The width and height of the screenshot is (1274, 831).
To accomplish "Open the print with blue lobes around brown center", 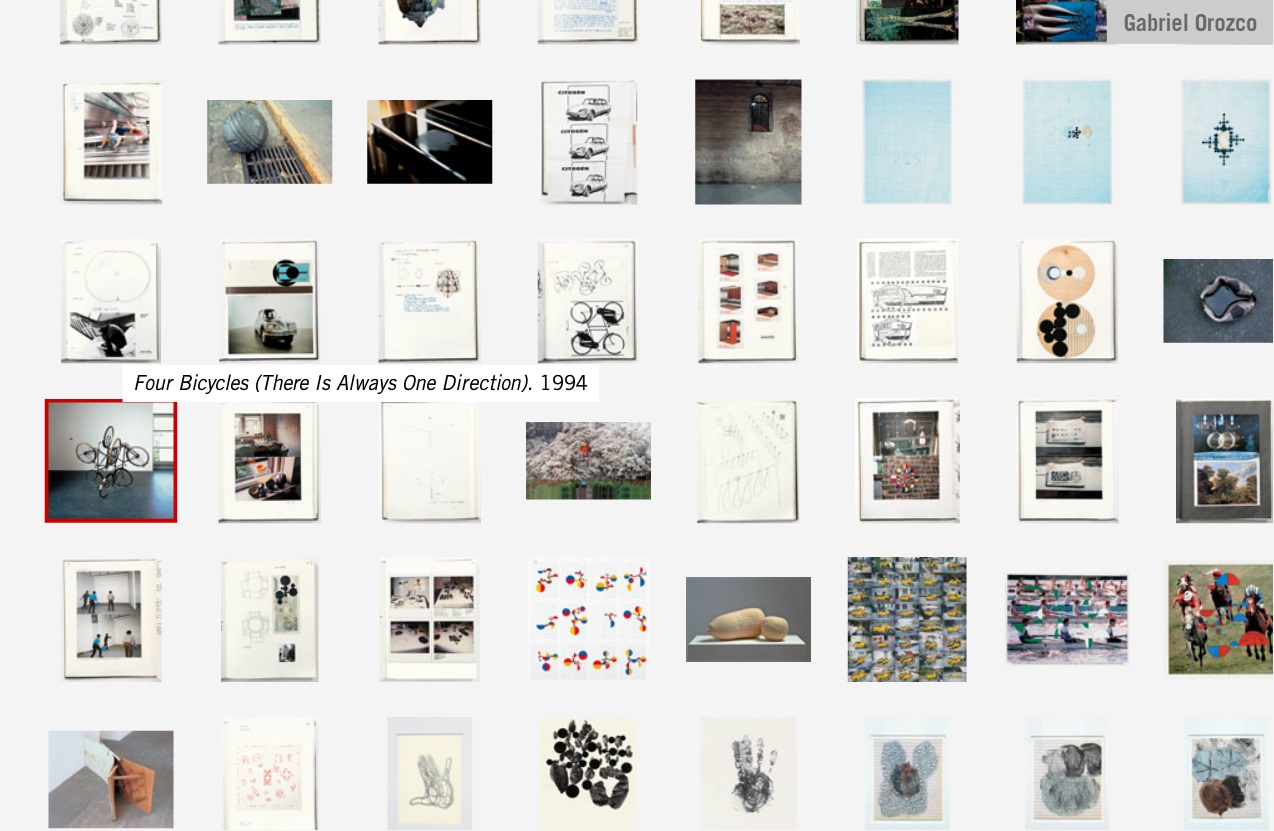I will pyautogui.click(x=907, y=774).
